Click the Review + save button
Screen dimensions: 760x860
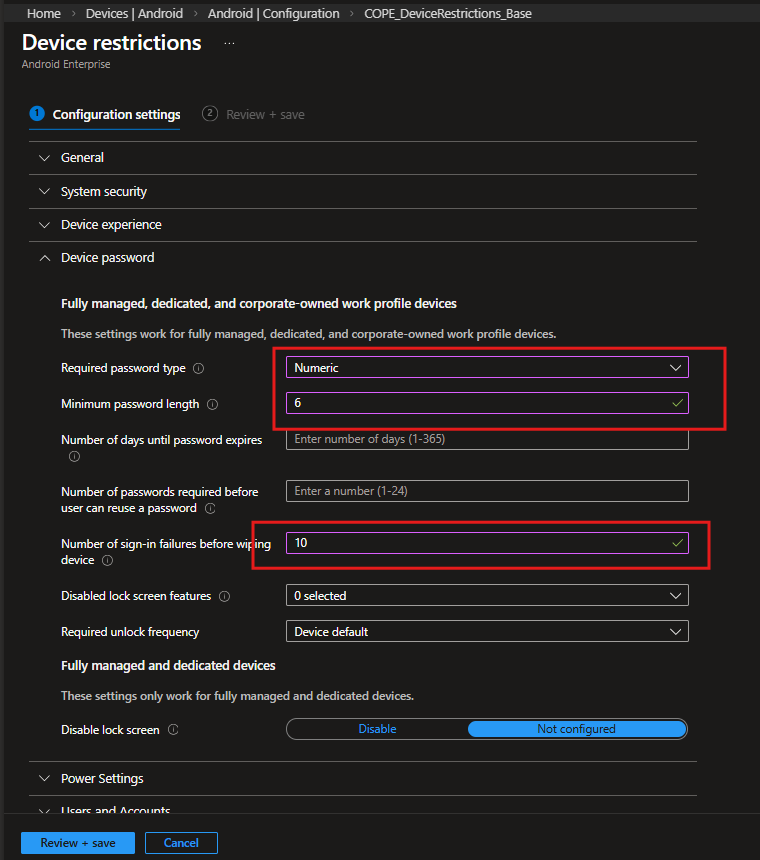click(78, 843)
